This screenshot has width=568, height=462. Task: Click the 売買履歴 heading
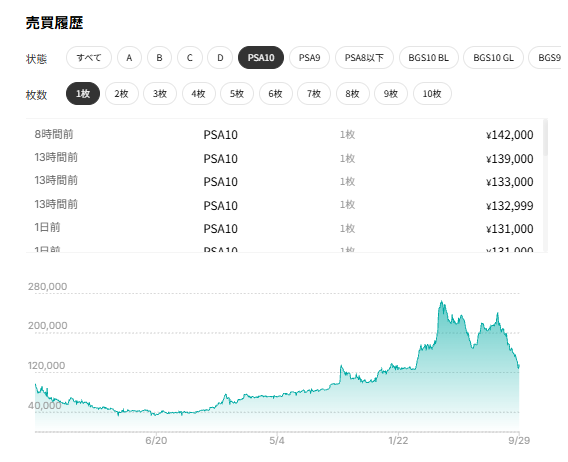click(54, 23)
